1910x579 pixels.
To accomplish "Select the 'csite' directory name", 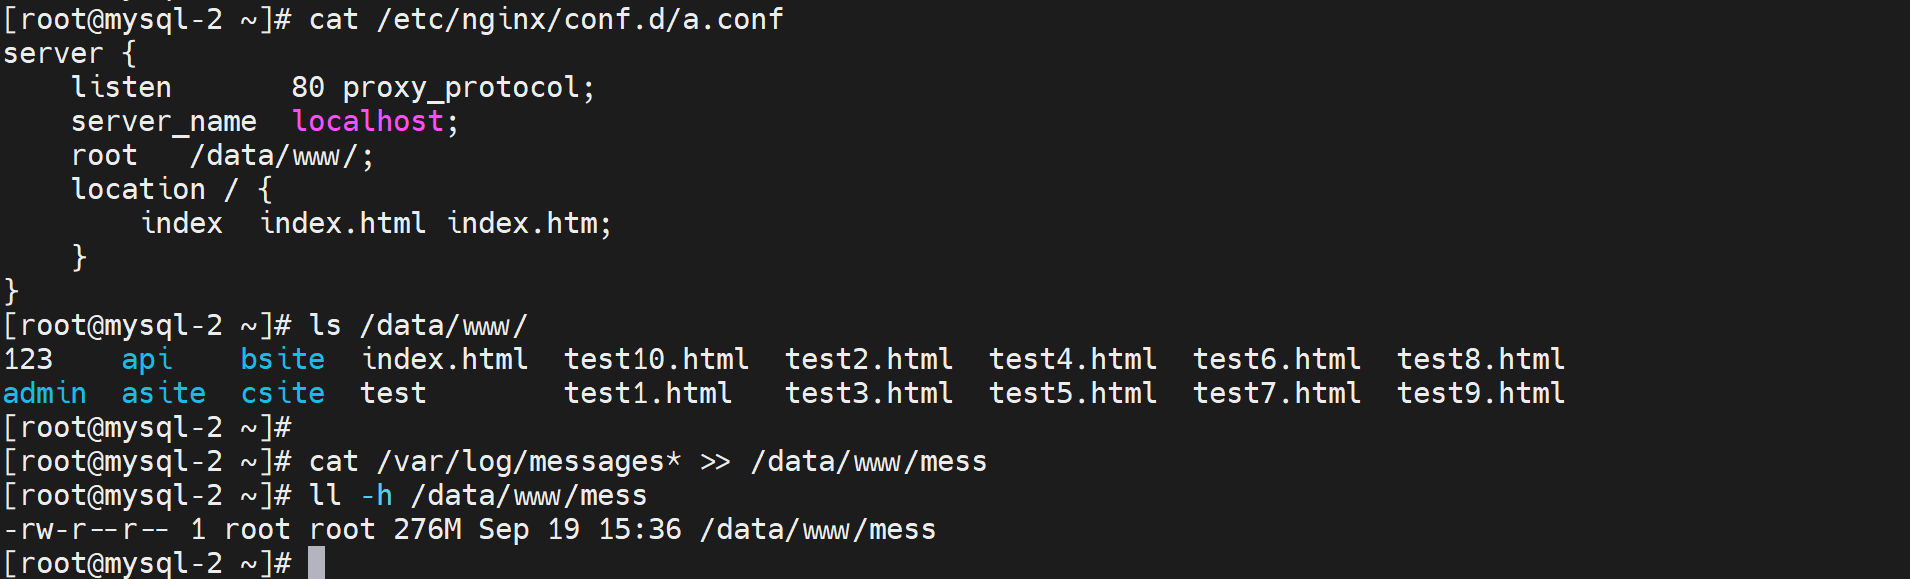I will pyautogui.click(x=283, y=394).
